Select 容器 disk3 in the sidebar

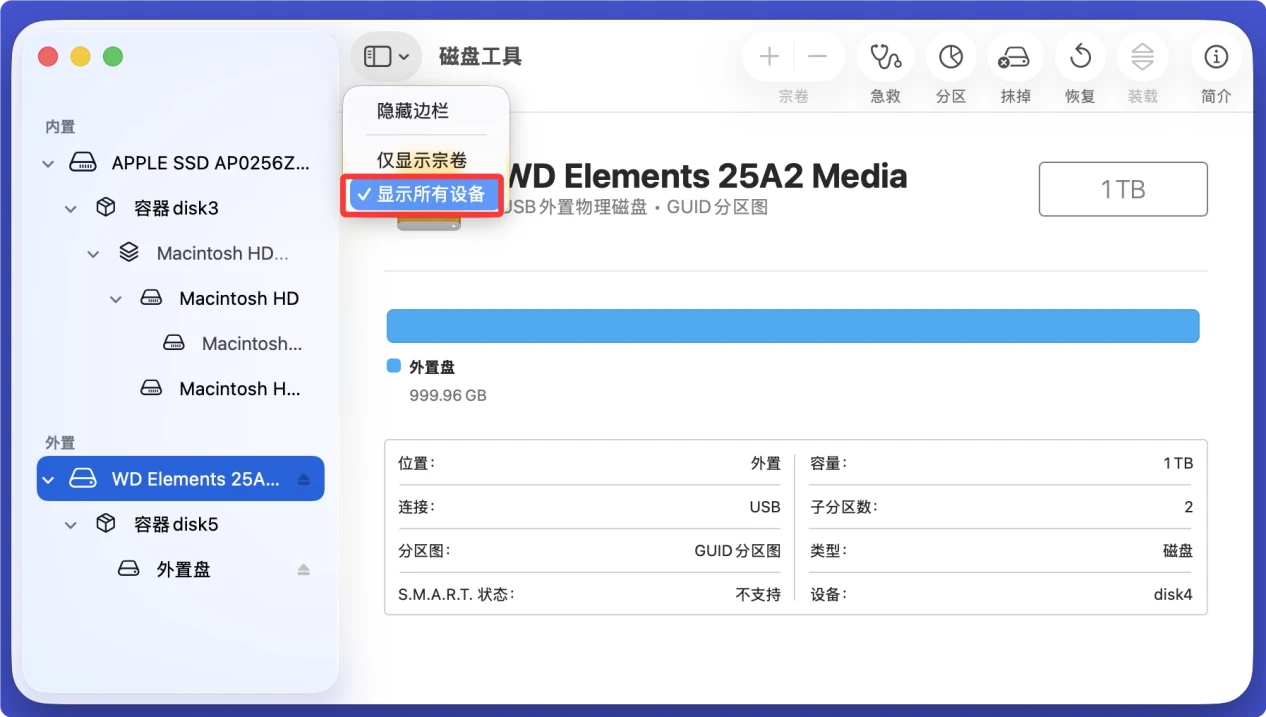181,208
